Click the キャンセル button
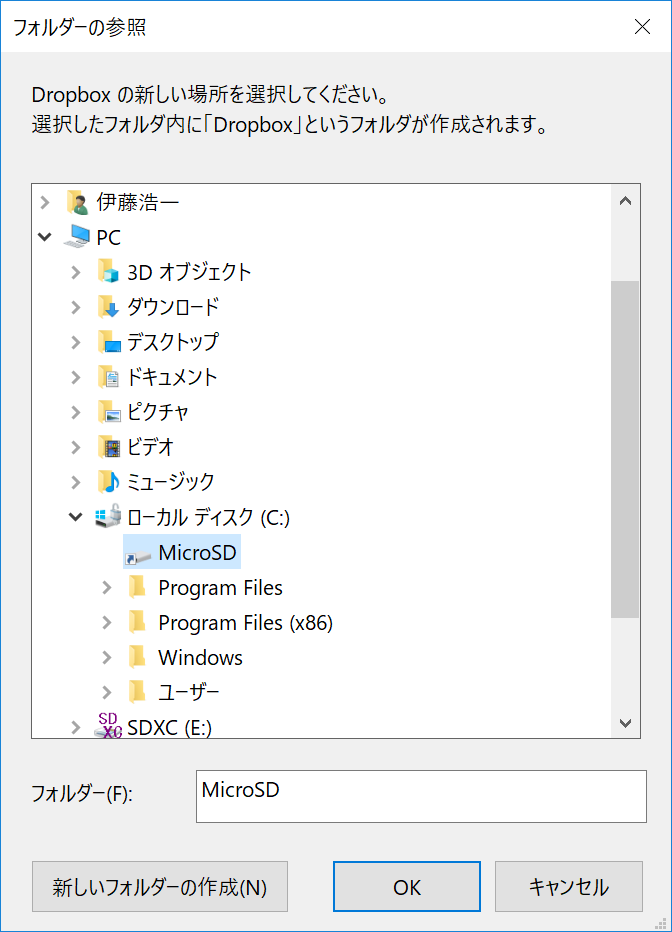 pos(569,886)
